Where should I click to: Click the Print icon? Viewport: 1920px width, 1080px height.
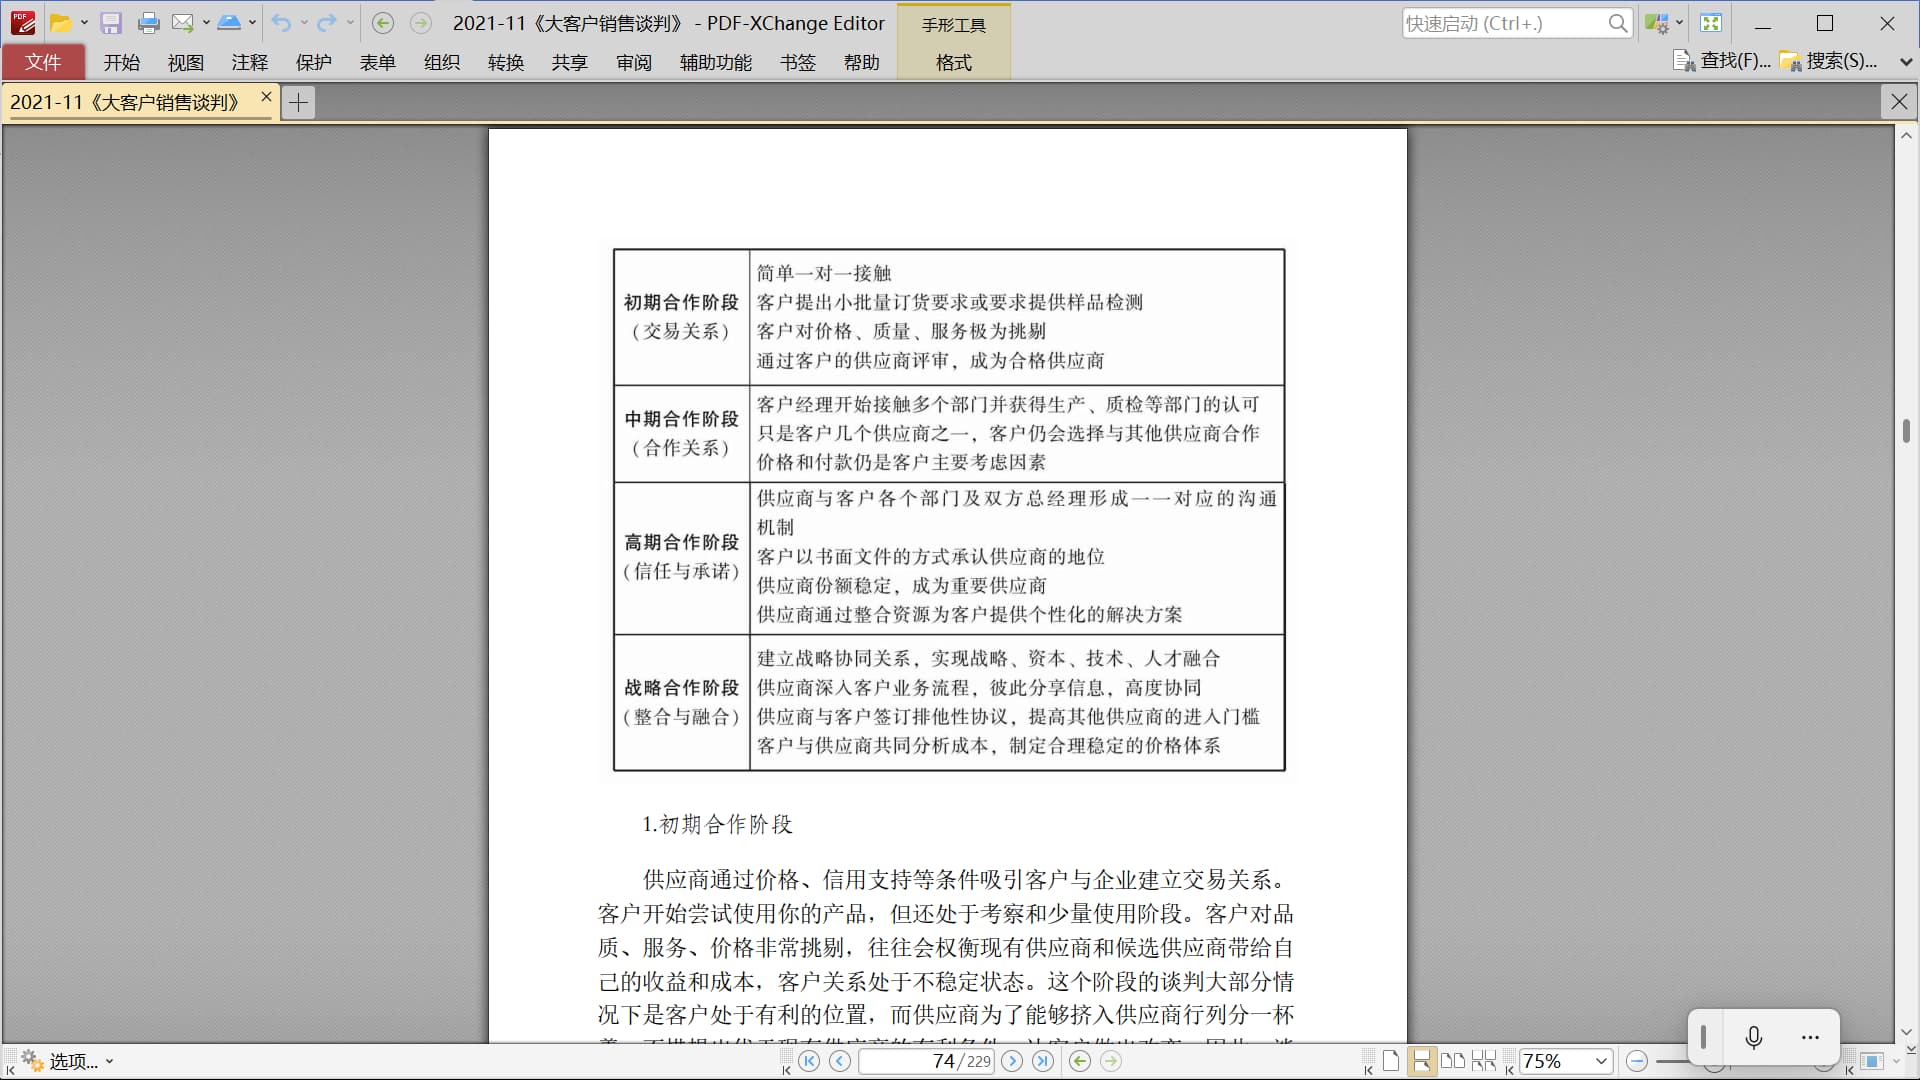[x=148, y=23]
